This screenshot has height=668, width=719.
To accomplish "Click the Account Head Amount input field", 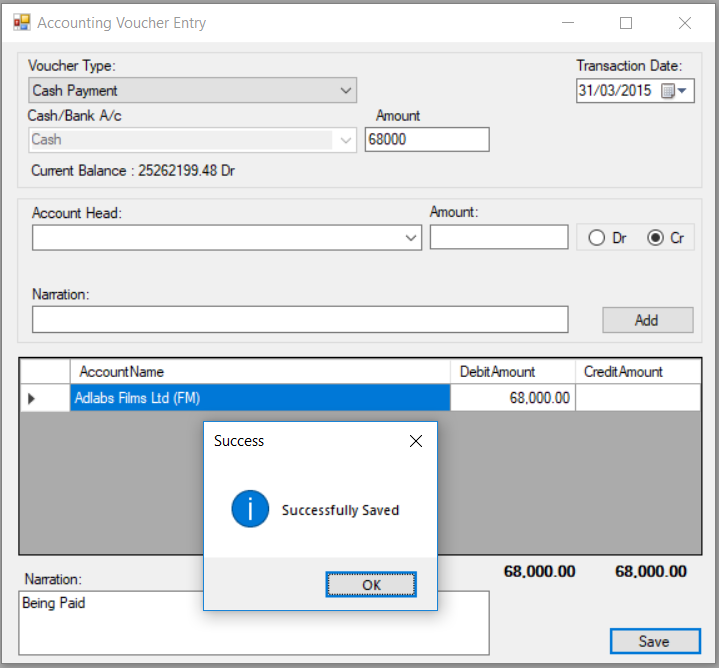I will (499, 237).
